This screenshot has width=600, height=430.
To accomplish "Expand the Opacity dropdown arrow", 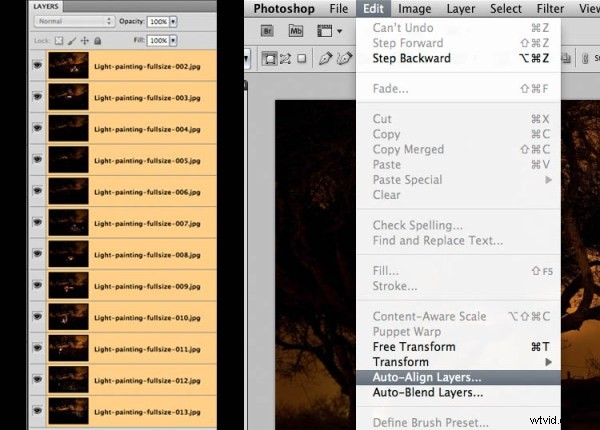I will [176, 20].
